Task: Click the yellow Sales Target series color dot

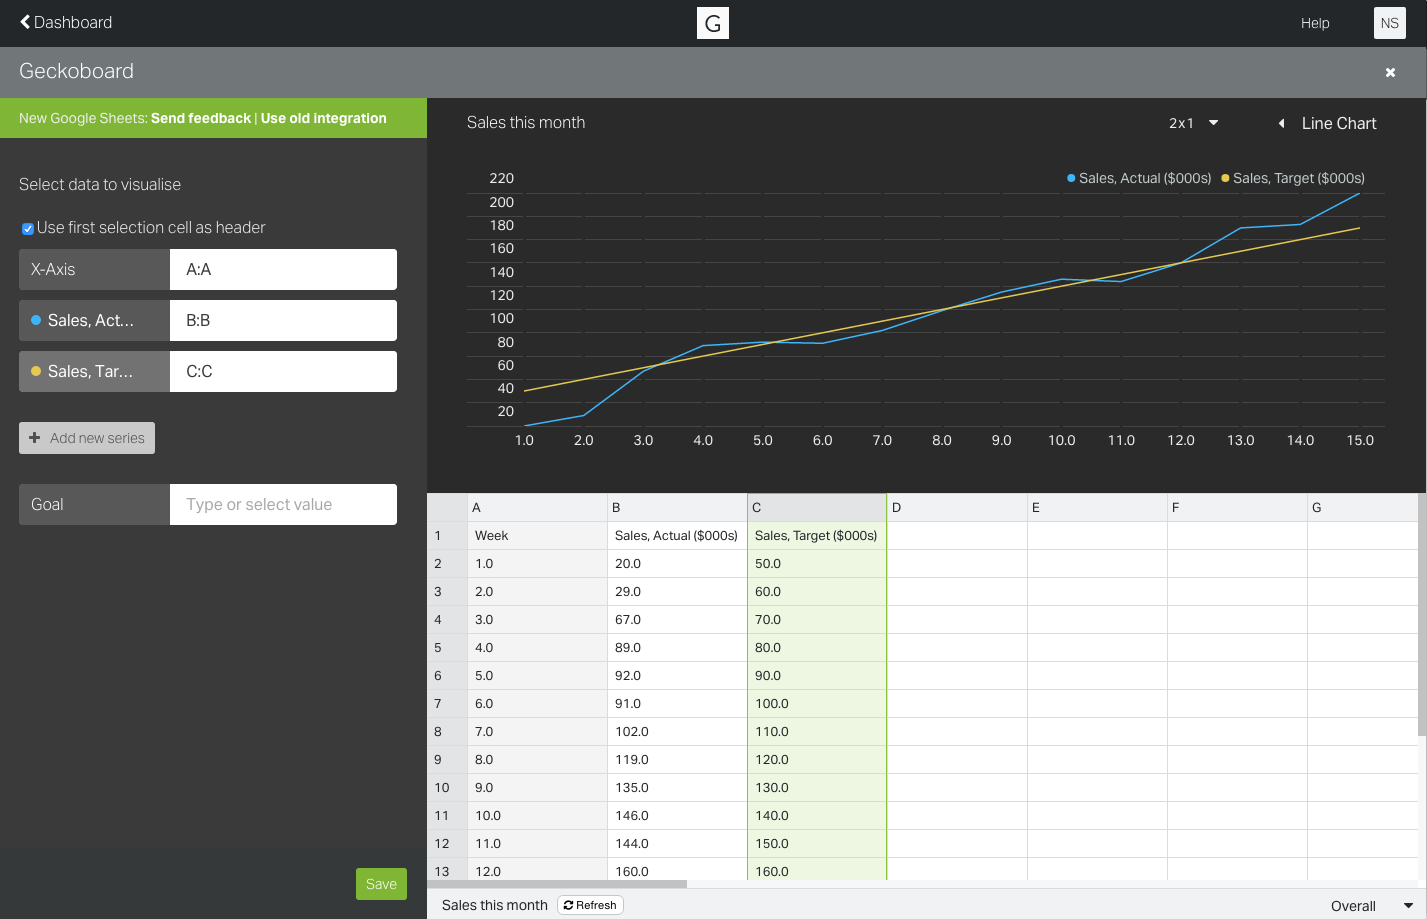Action: [x=36, y=371]
